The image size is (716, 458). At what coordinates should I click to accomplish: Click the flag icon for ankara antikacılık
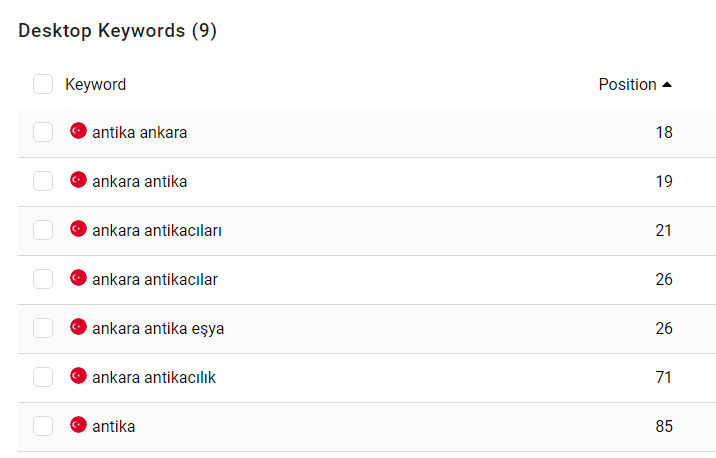[78, 376]
